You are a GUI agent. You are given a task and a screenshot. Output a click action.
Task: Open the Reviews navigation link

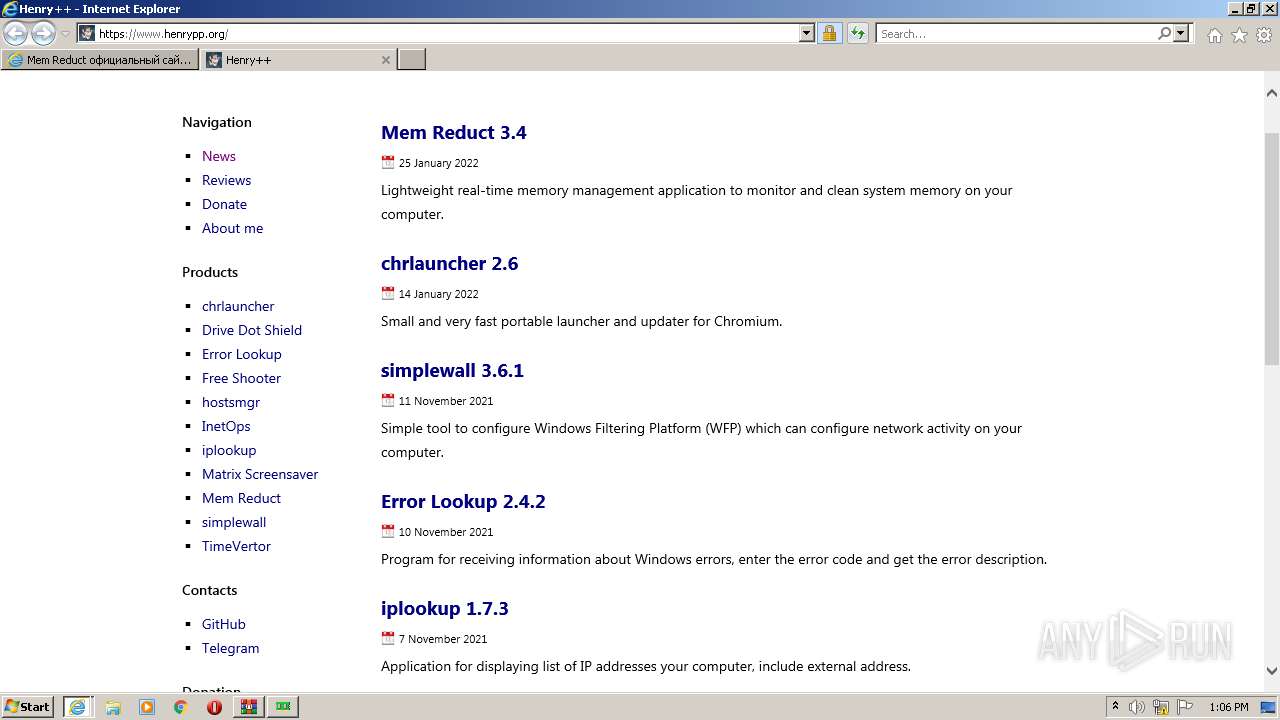(226, 180)
